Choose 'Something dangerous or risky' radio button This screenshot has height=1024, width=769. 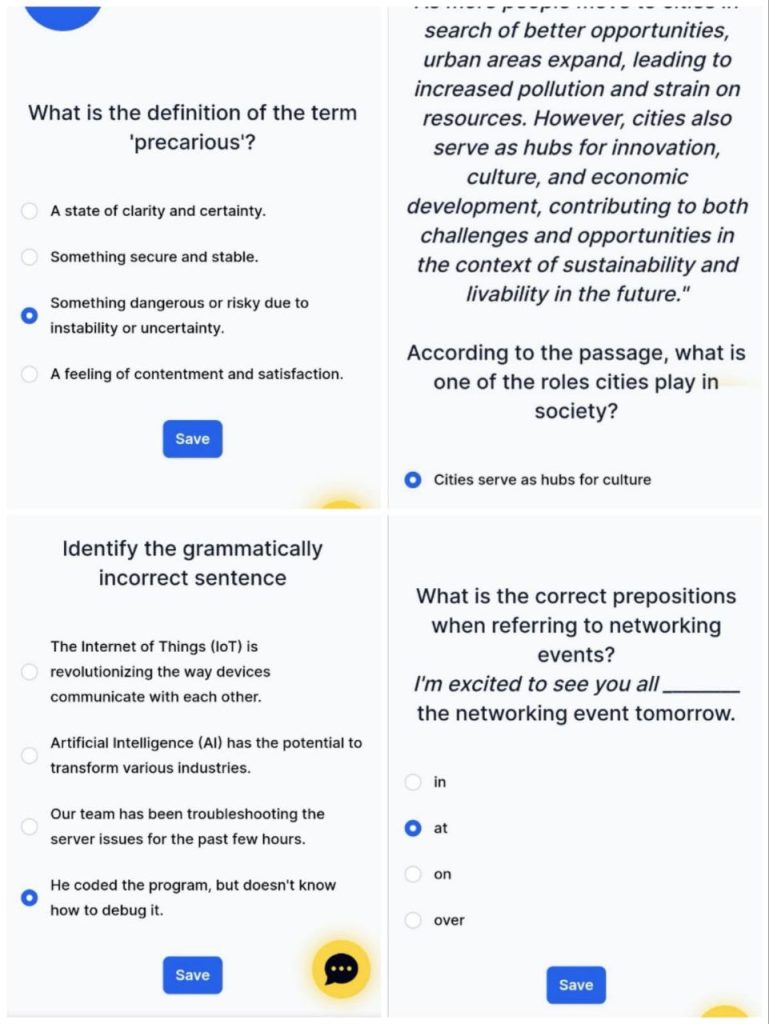tap(30, 315)
